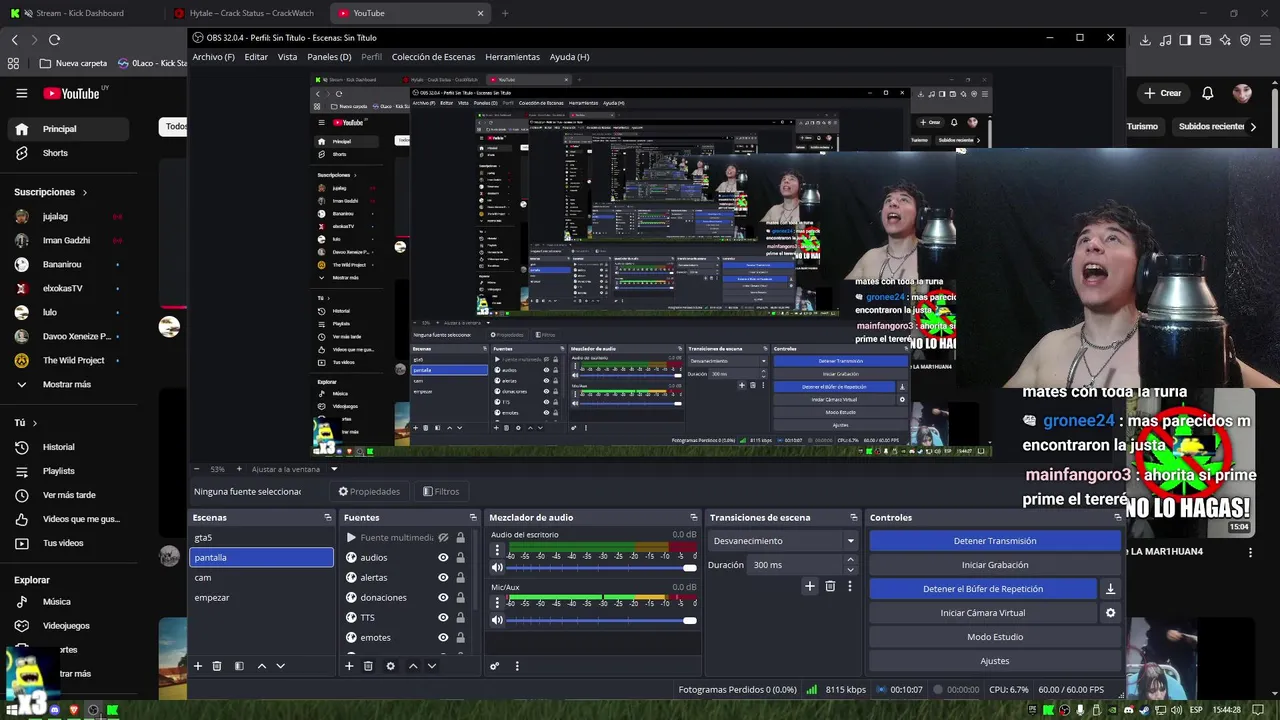
Task: Enable Modo Estudio
Action: pyautogui.click(x=995, y=637)
